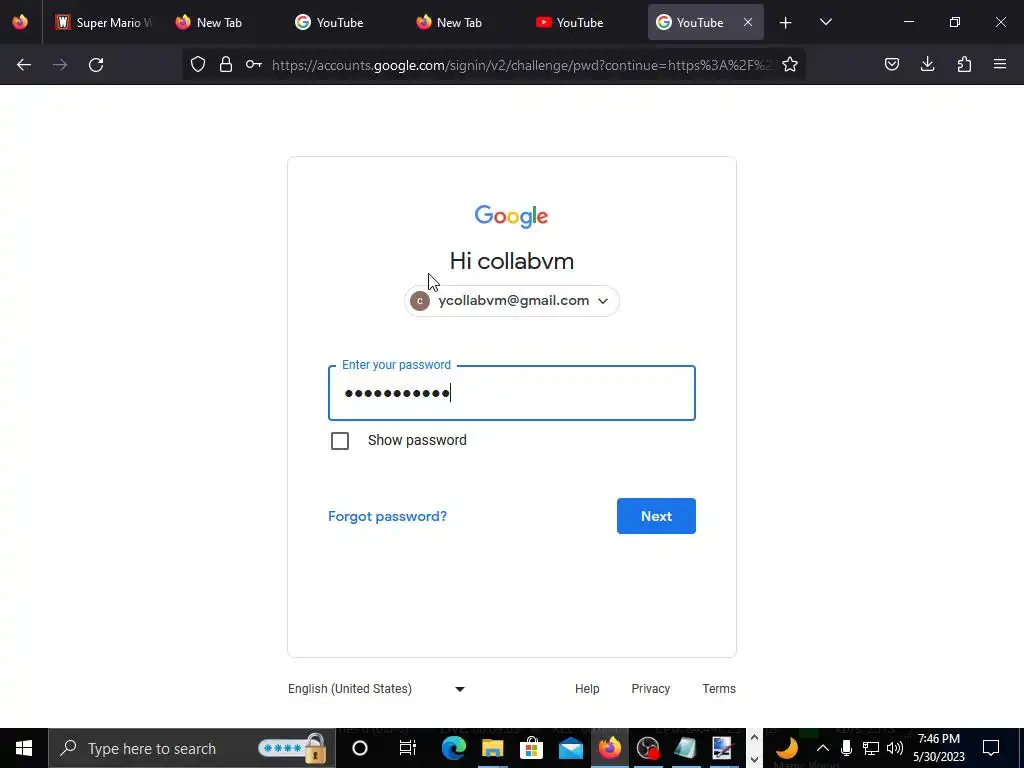Image resolution: width=1024 pixels, height=768 pixels.
Task: Expand the ycollabvm@gmail.com account switcher
Action: [512, 301]
